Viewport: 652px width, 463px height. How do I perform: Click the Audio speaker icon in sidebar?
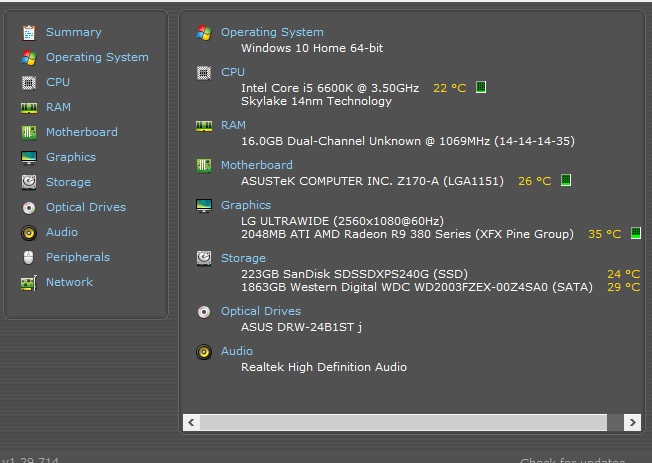(x=29, y=233)
